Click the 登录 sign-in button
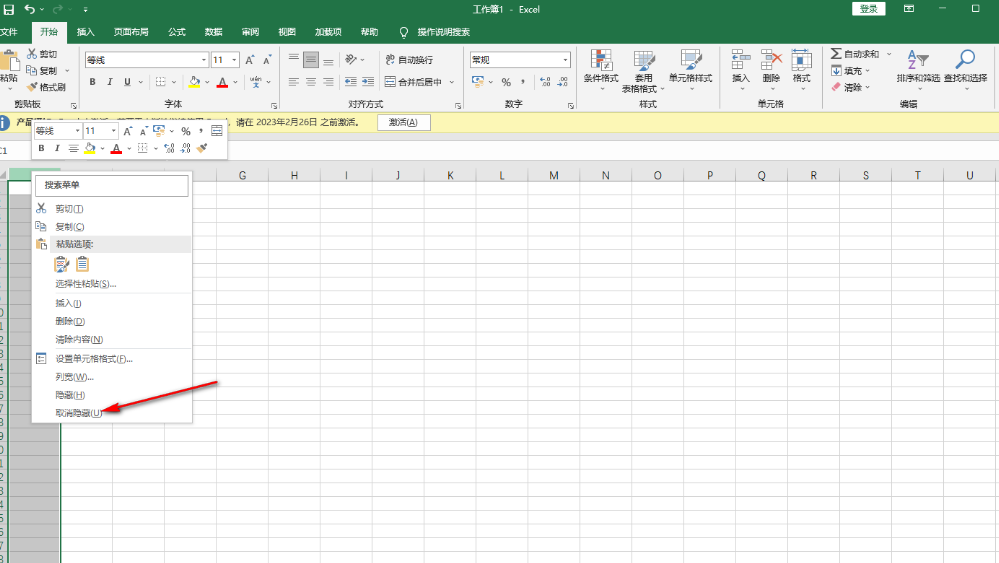Image resolution: width=999 pixels, height=563 pixels. click(x=869, y=9)
